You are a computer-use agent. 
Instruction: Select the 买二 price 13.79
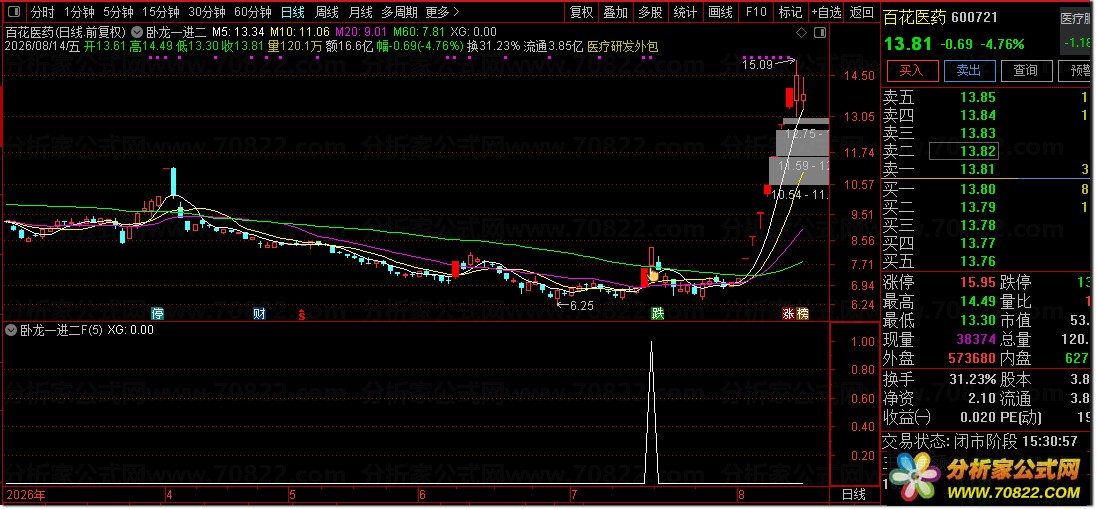977,207
